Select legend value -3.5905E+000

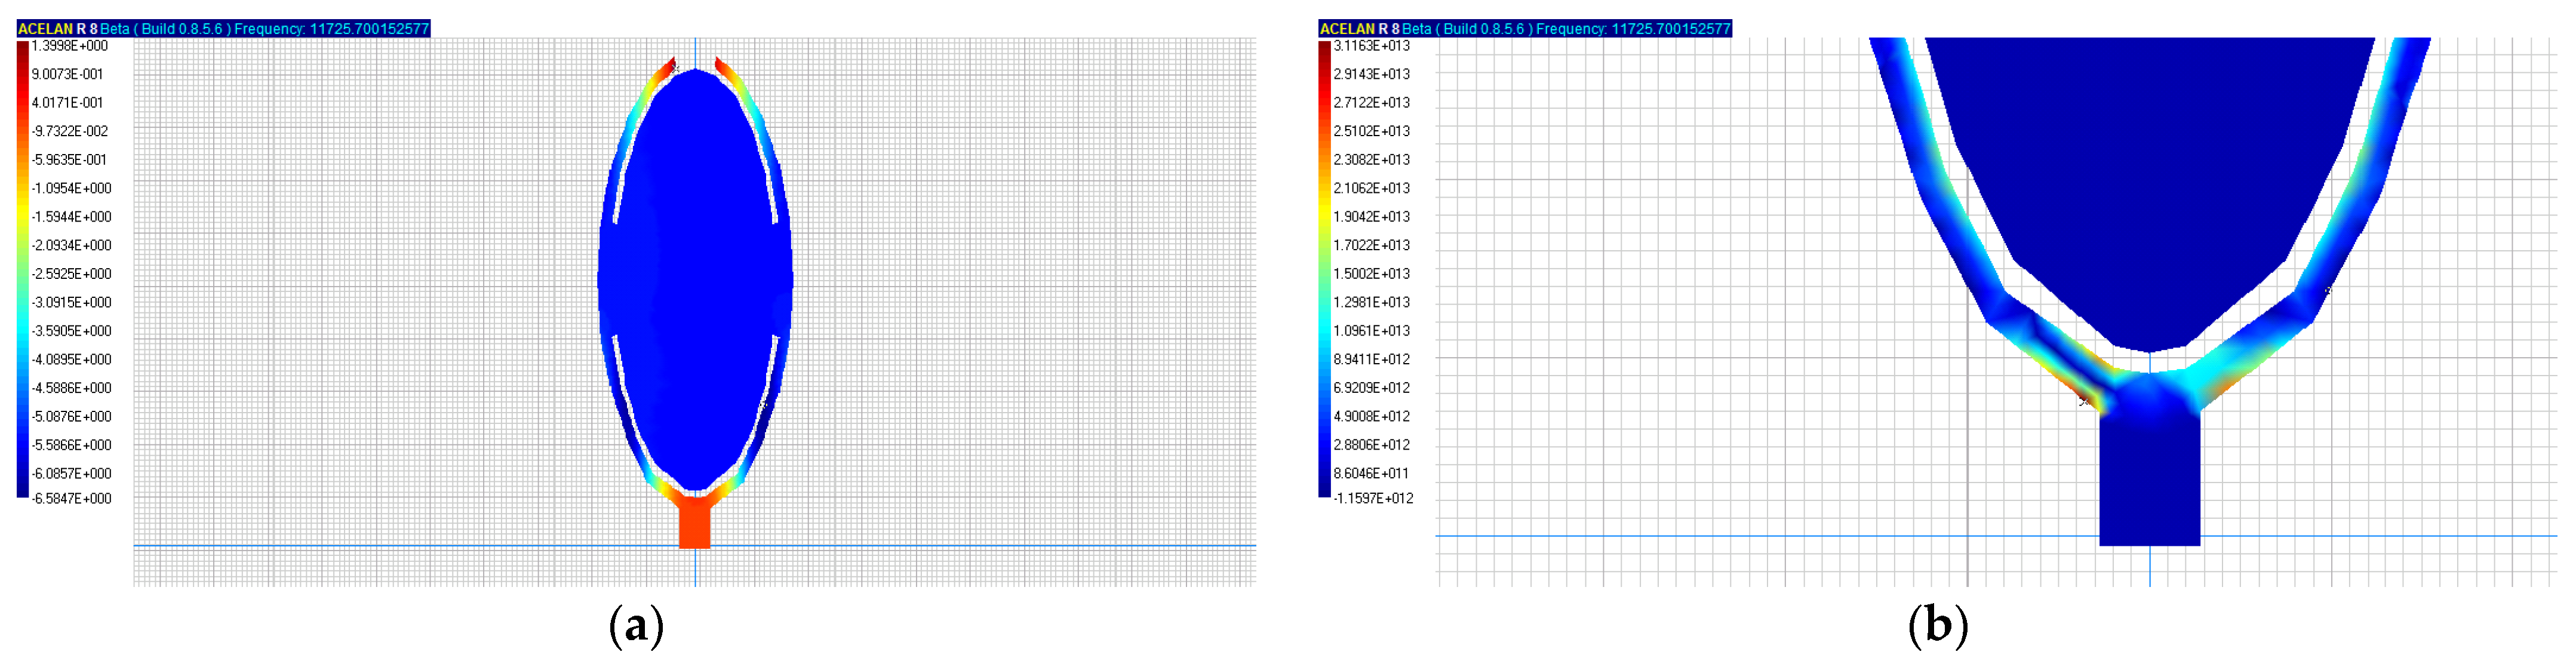71,331
